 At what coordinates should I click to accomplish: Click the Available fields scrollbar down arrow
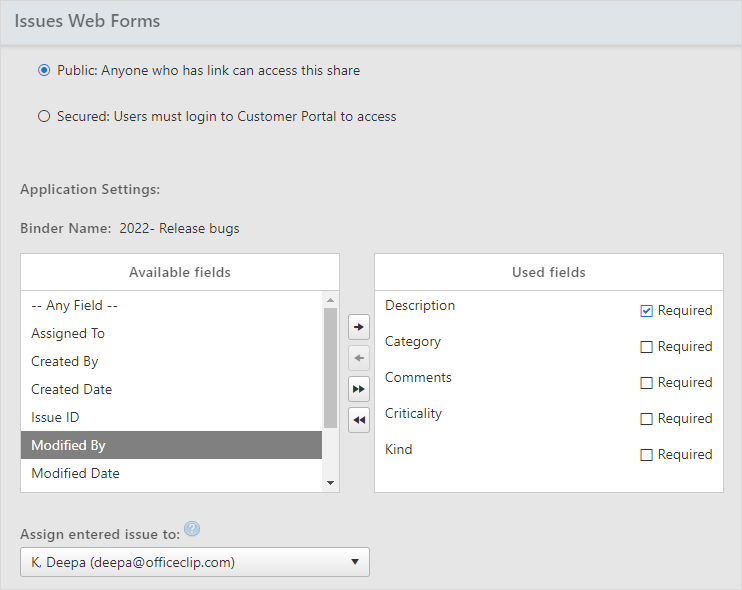(x=330, y=483)
